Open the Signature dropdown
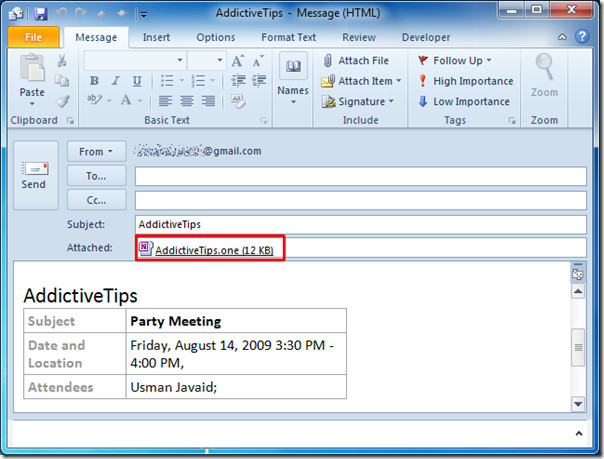 [358, 102]
